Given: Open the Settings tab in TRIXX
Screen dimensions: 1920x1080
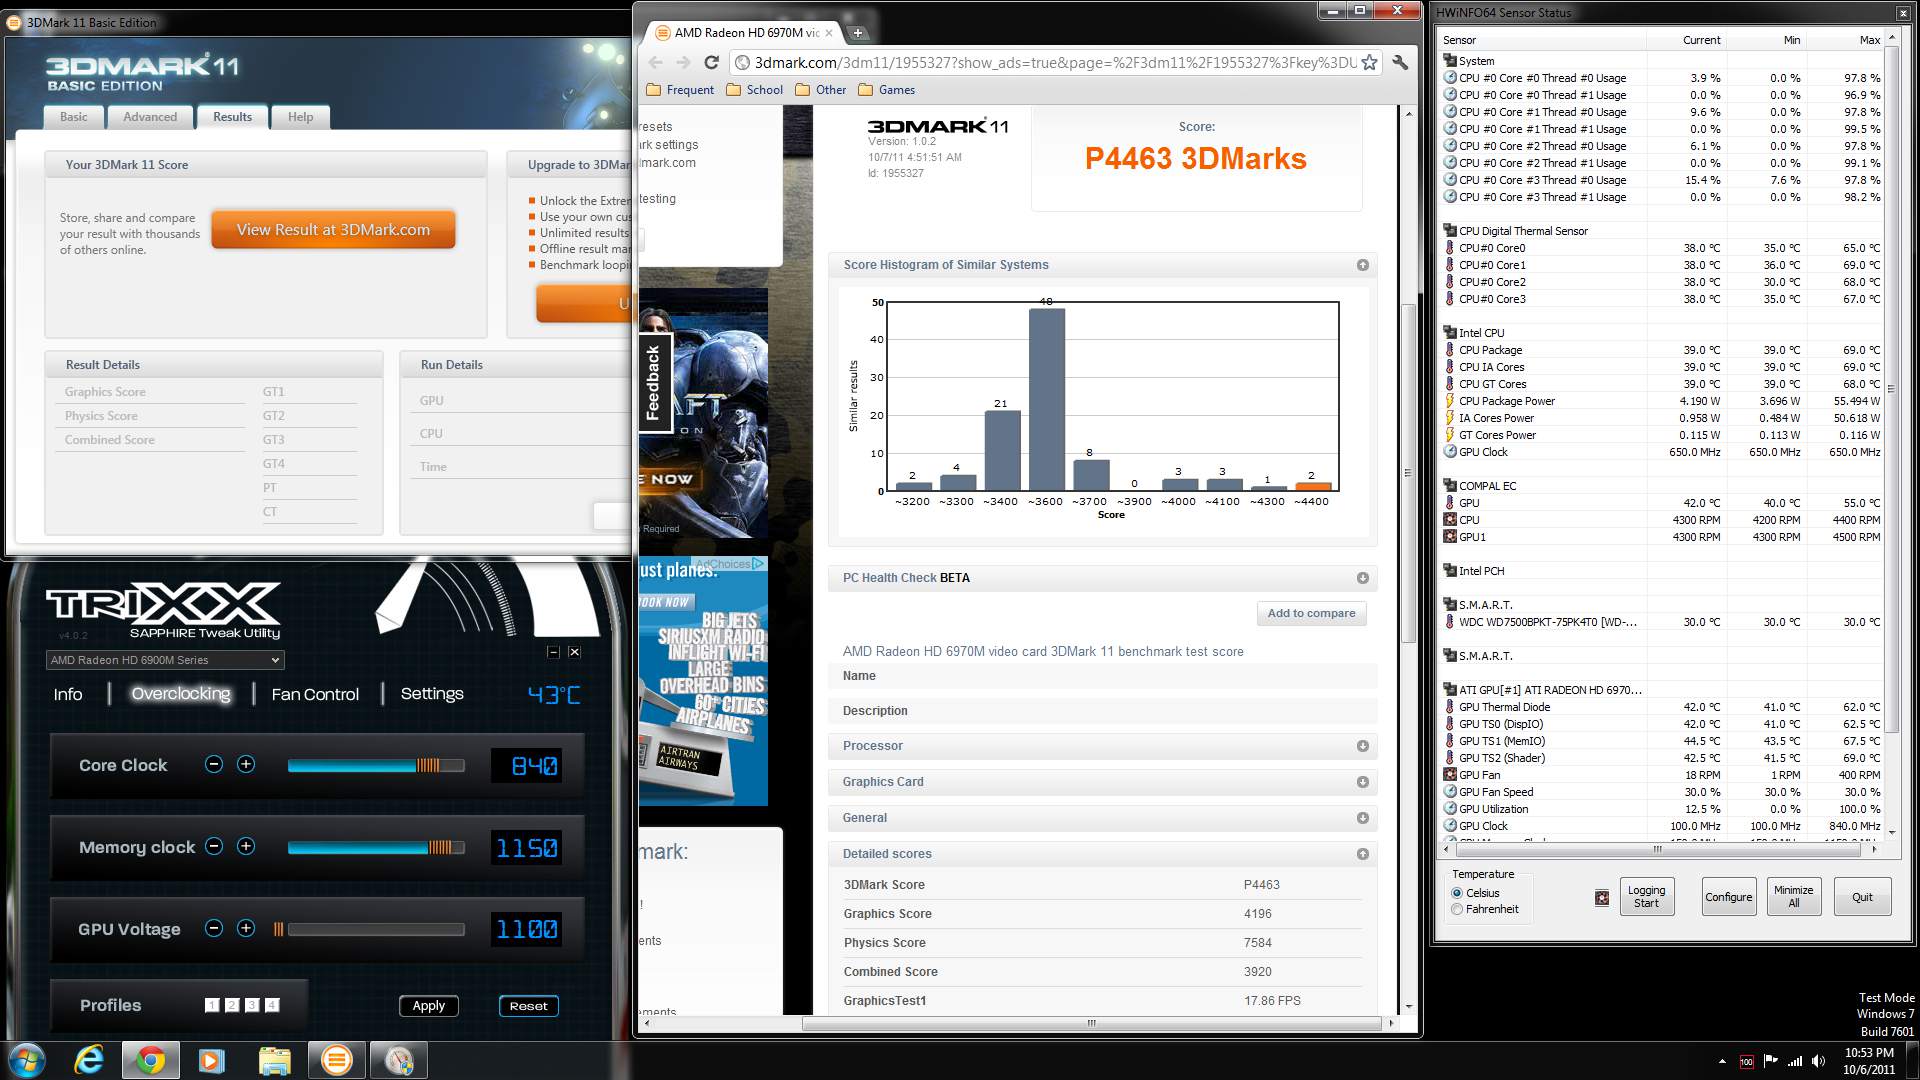Looking at the screenshot, I should (x=432, y=694).
